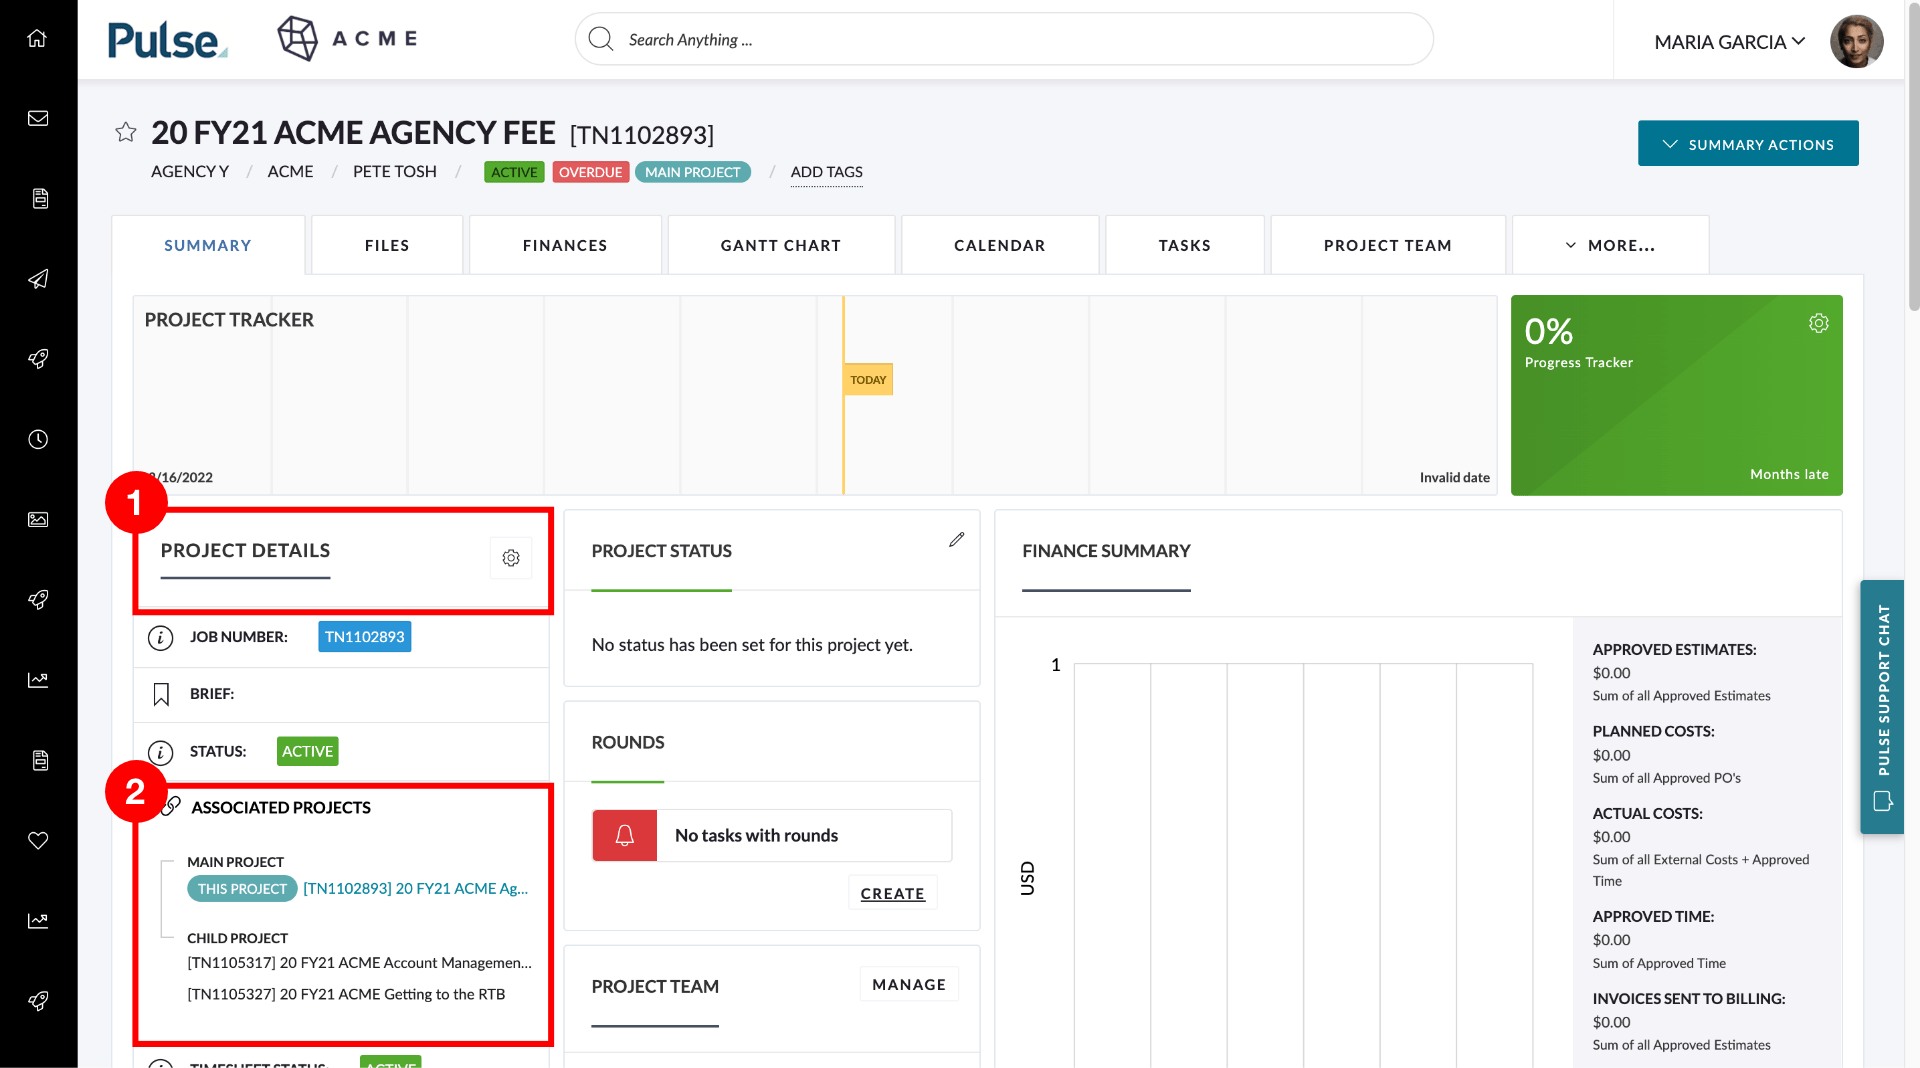The height and width of the screenshot is (1068, 1920).
Task: Click the green ACTIVE tag in header
Action: (x=514, y=172)
